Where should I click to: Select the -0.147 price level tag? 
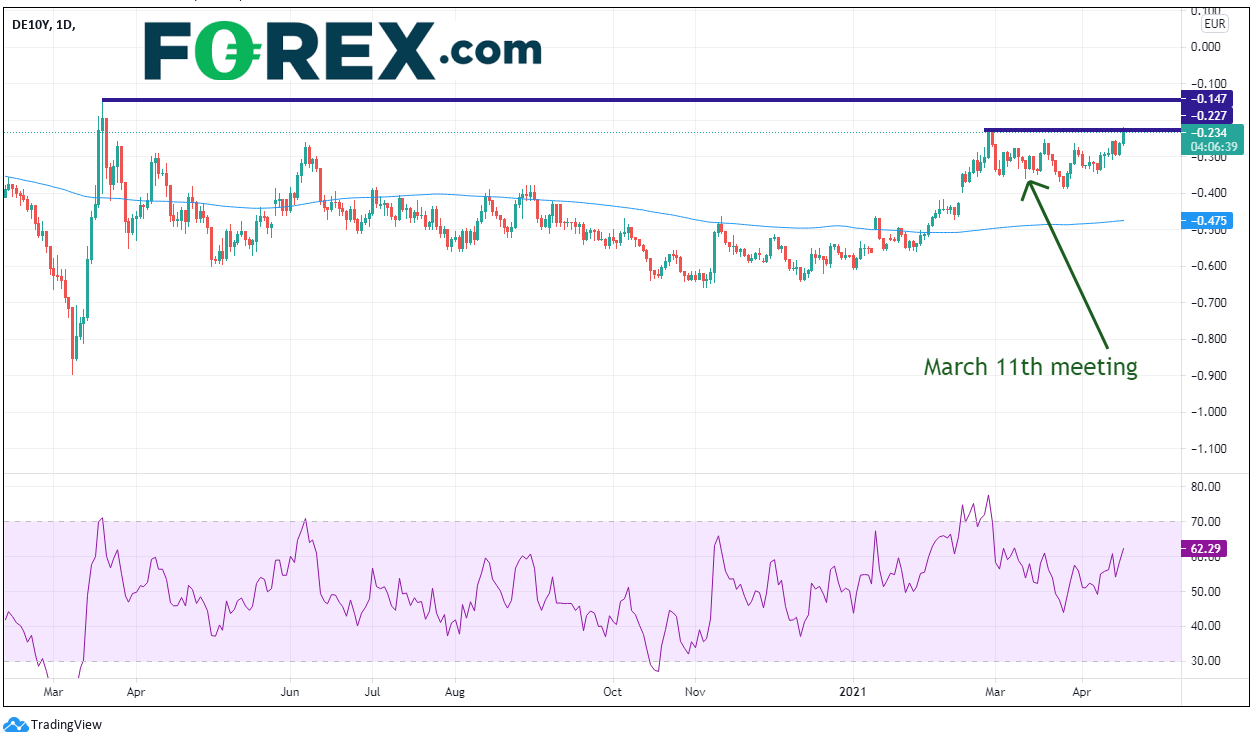point(1212,99)
